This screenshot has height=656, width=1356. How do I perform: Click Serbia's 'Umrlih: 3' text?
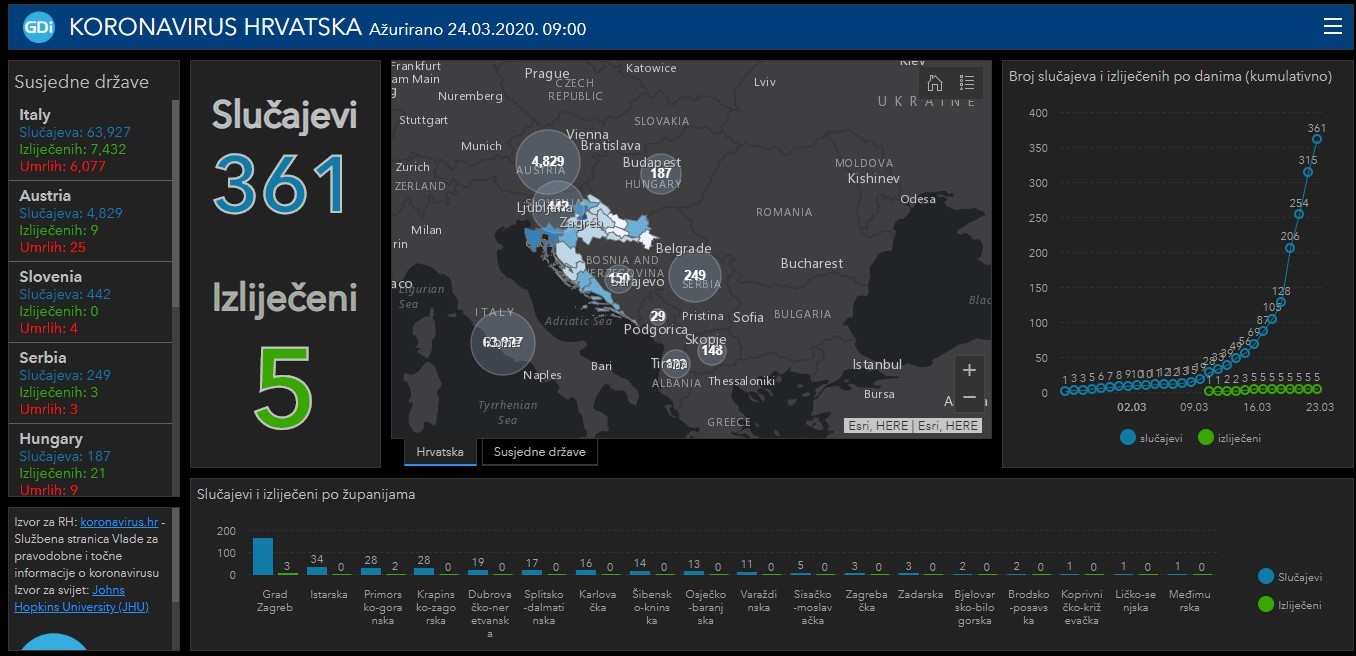tap(49, 409)
